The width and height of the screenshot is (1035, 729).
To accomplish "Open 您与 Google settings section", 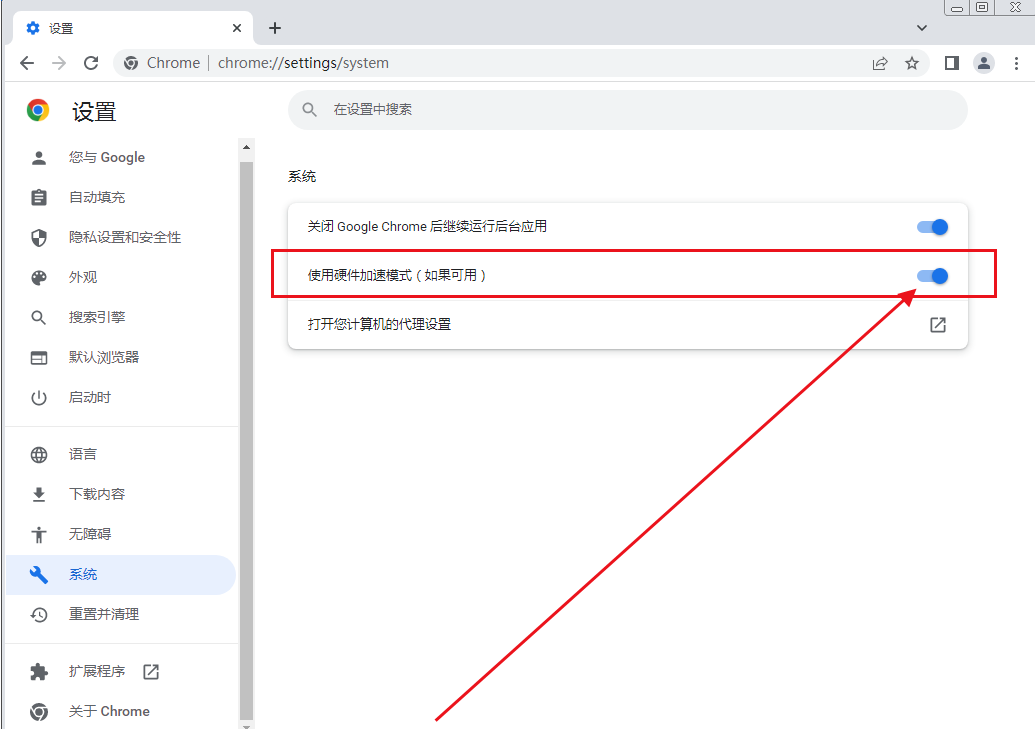I will click(x=121, y=158).
